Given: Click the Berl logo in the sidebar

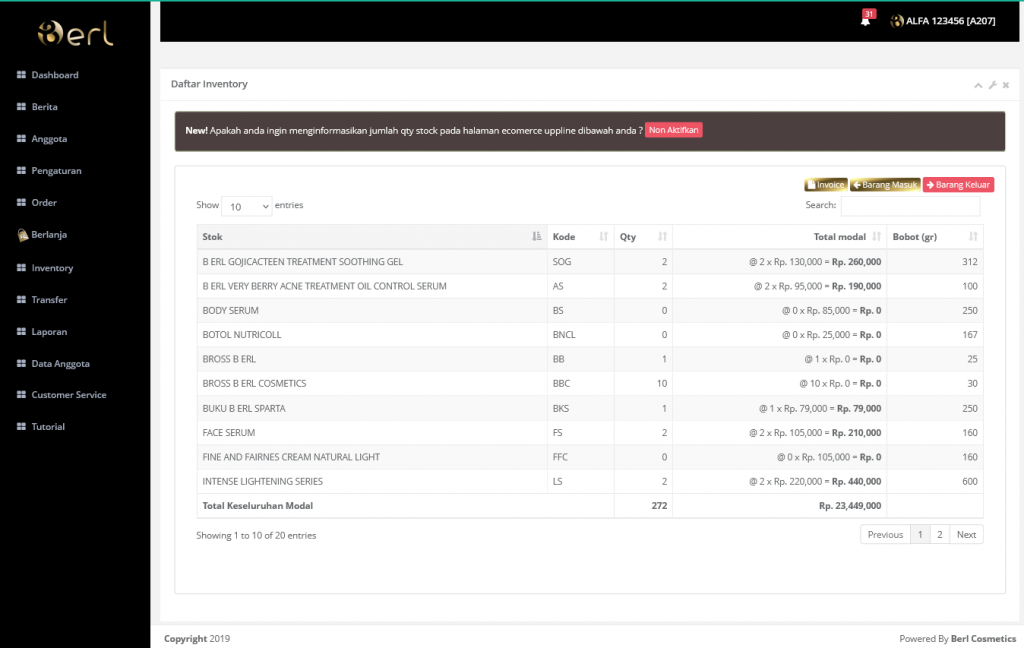Looking at the screenshot, I should tap(75, 33).
